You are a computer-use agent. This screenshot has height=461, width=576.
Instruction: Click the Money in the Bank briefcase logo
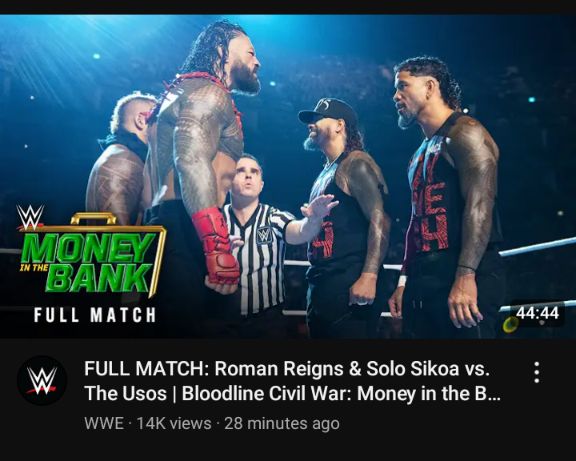[x=92, y=256]
